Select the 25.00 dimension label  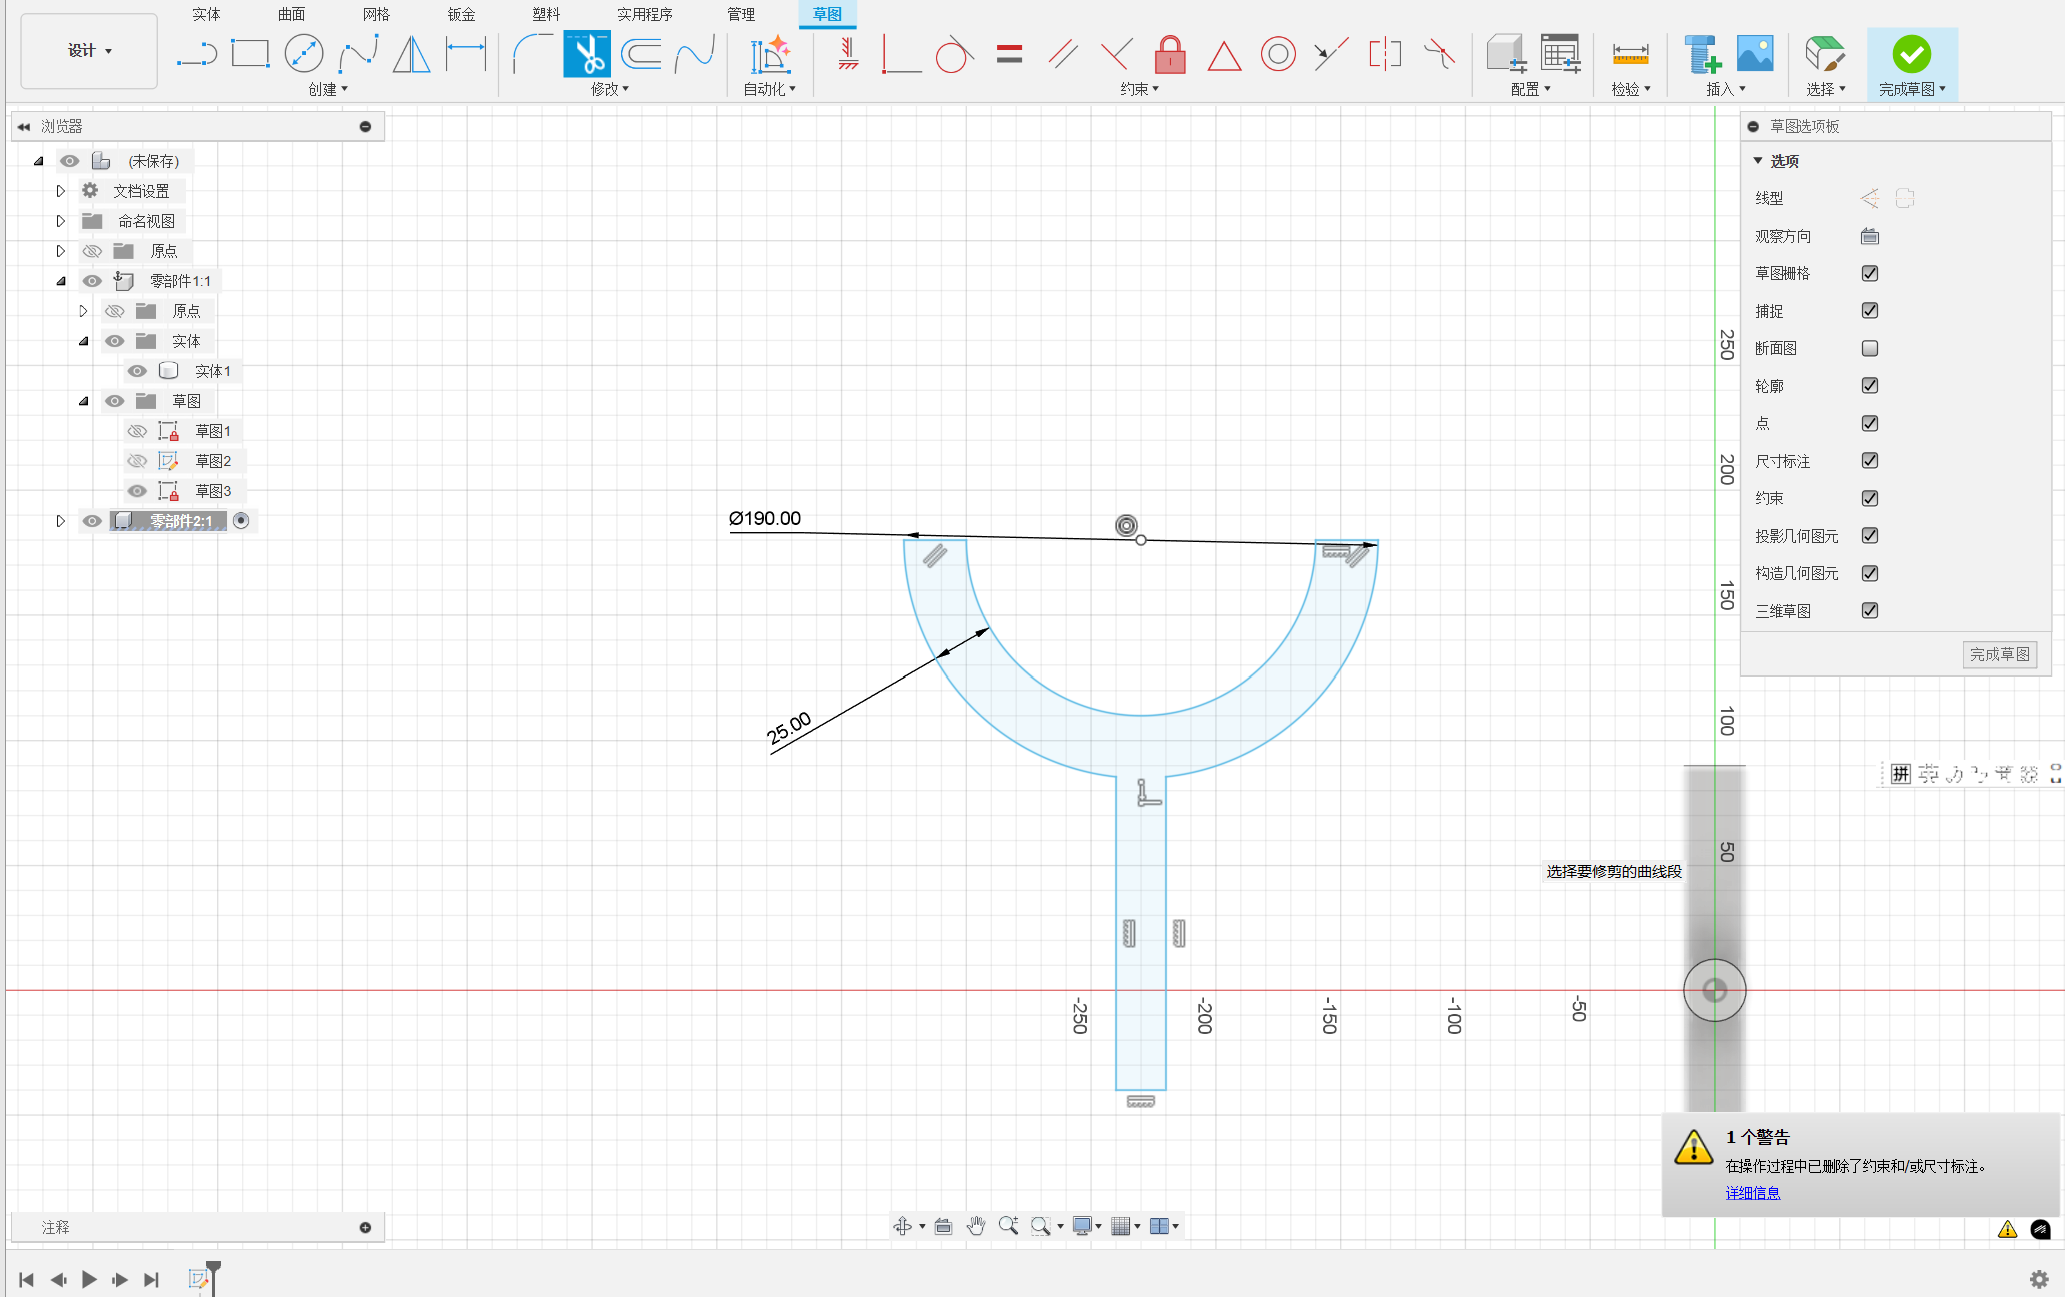pos(789,729)
